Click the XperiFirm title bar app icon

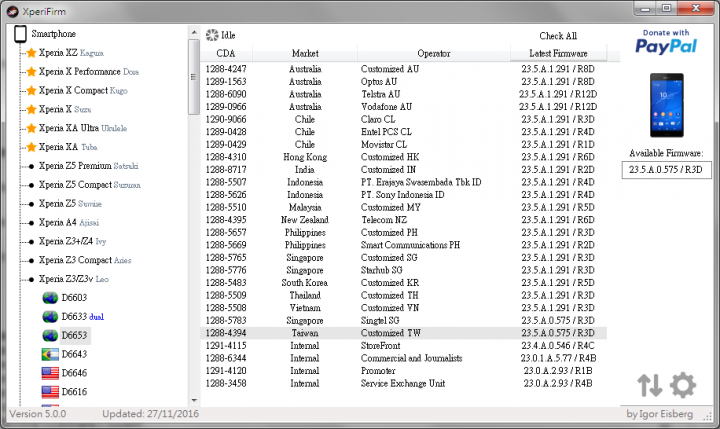(x=13, y=12)
